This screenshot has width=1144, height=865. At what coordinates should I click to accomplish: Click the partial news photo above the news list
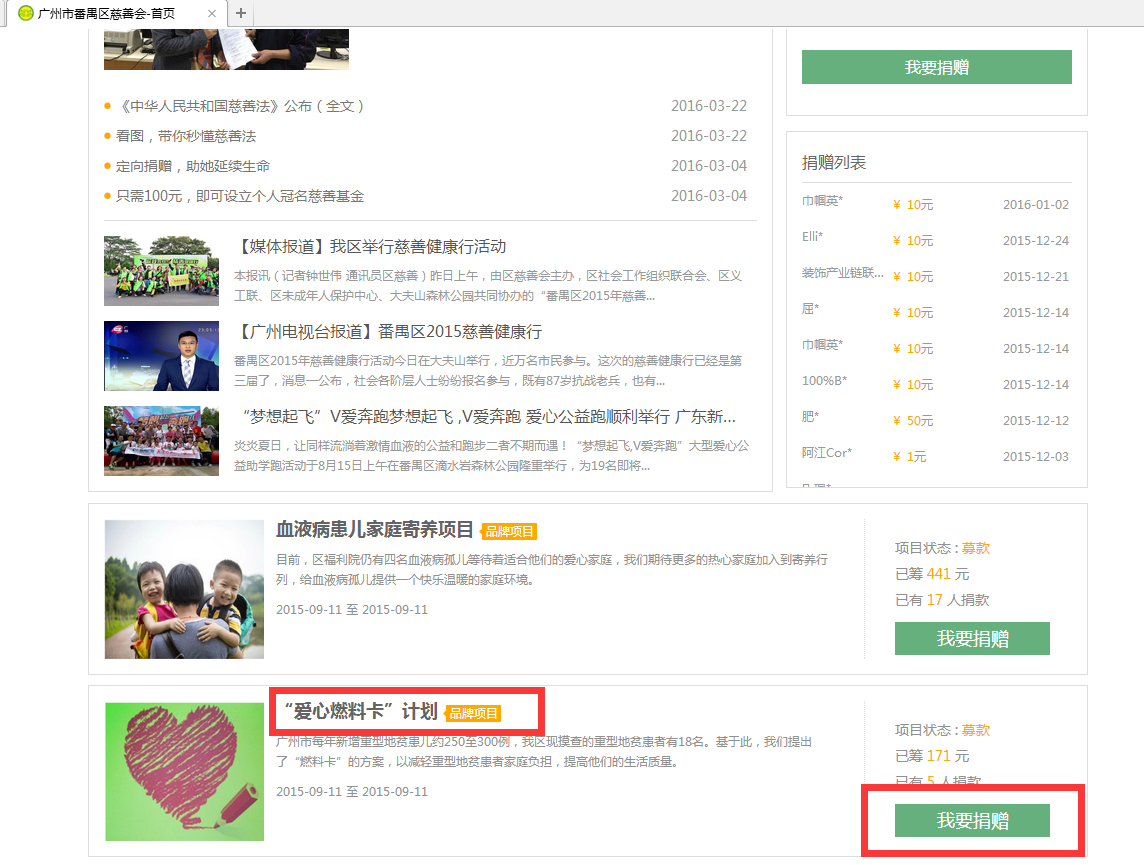pos(226,49)
